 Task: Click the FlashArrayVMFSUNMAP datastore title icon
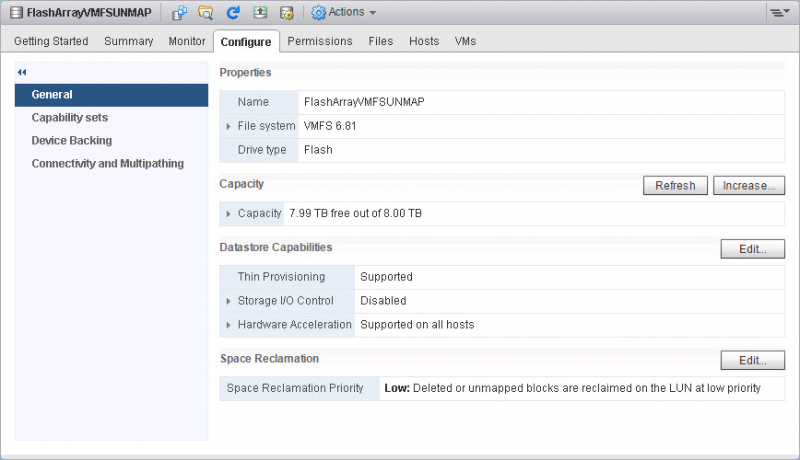[16, 12]
